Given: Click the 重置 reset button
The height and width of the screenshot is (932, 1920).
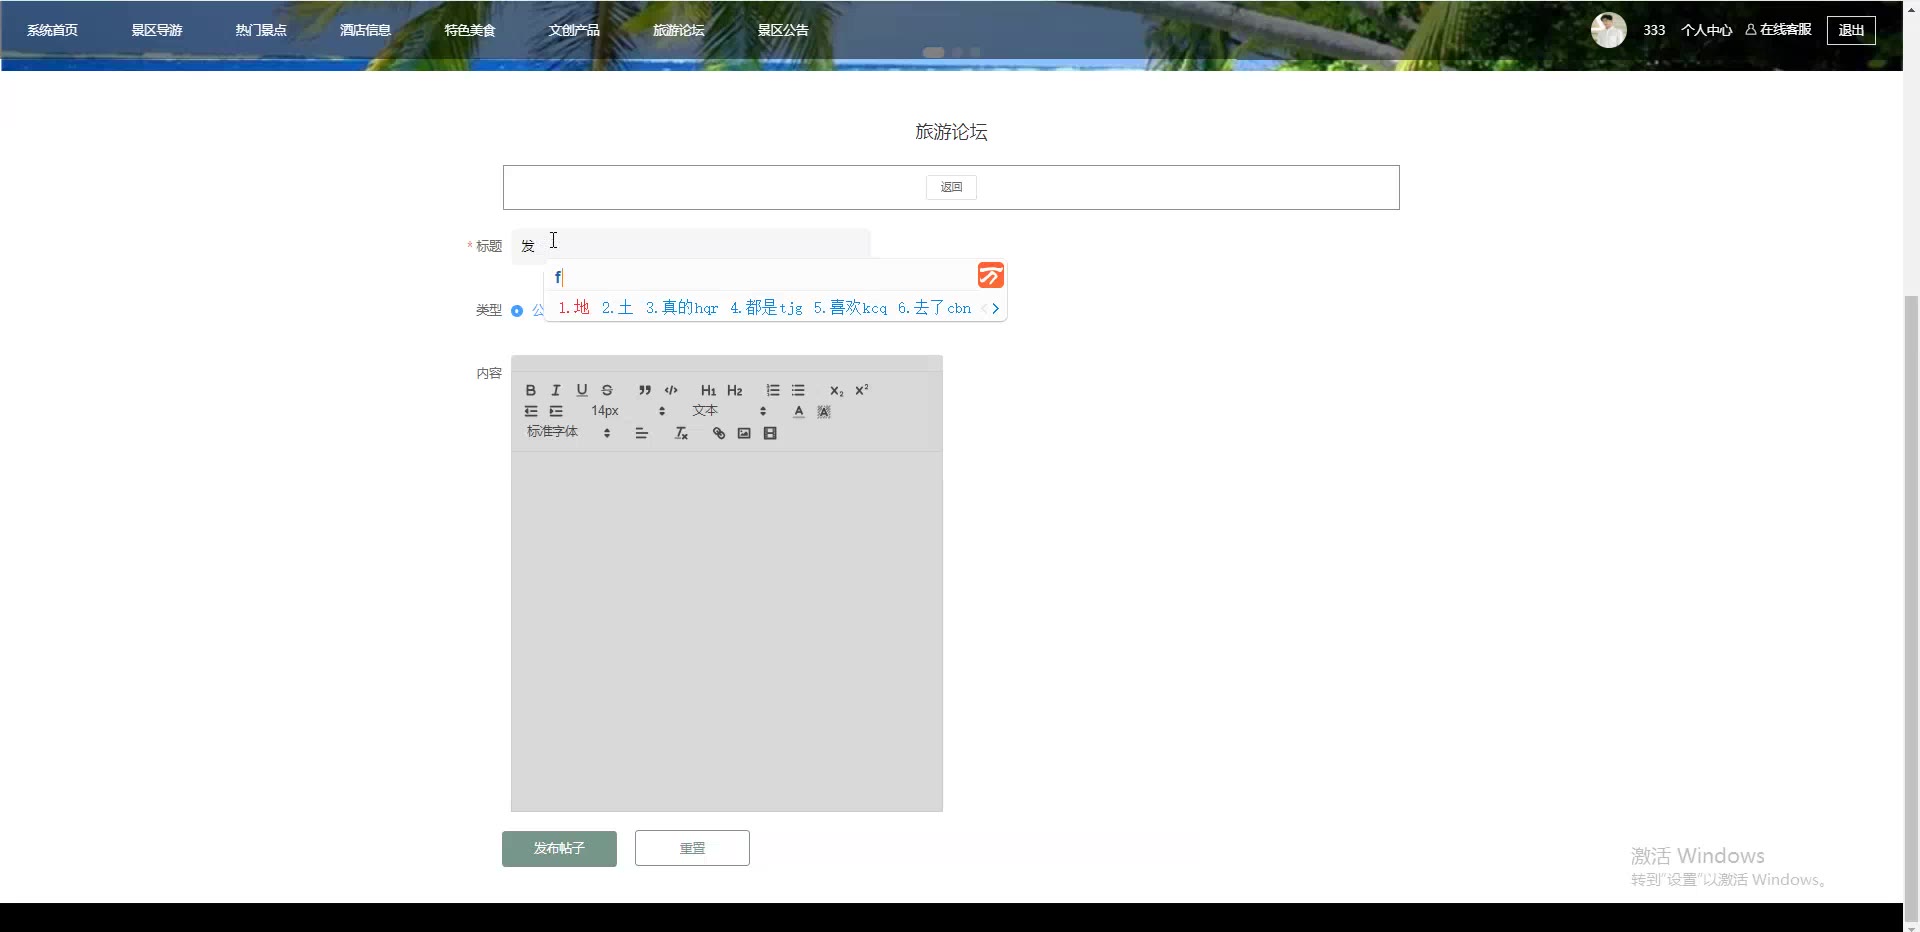Looking at the screenshot, I should pyautogui.click(x=692, y=848).
